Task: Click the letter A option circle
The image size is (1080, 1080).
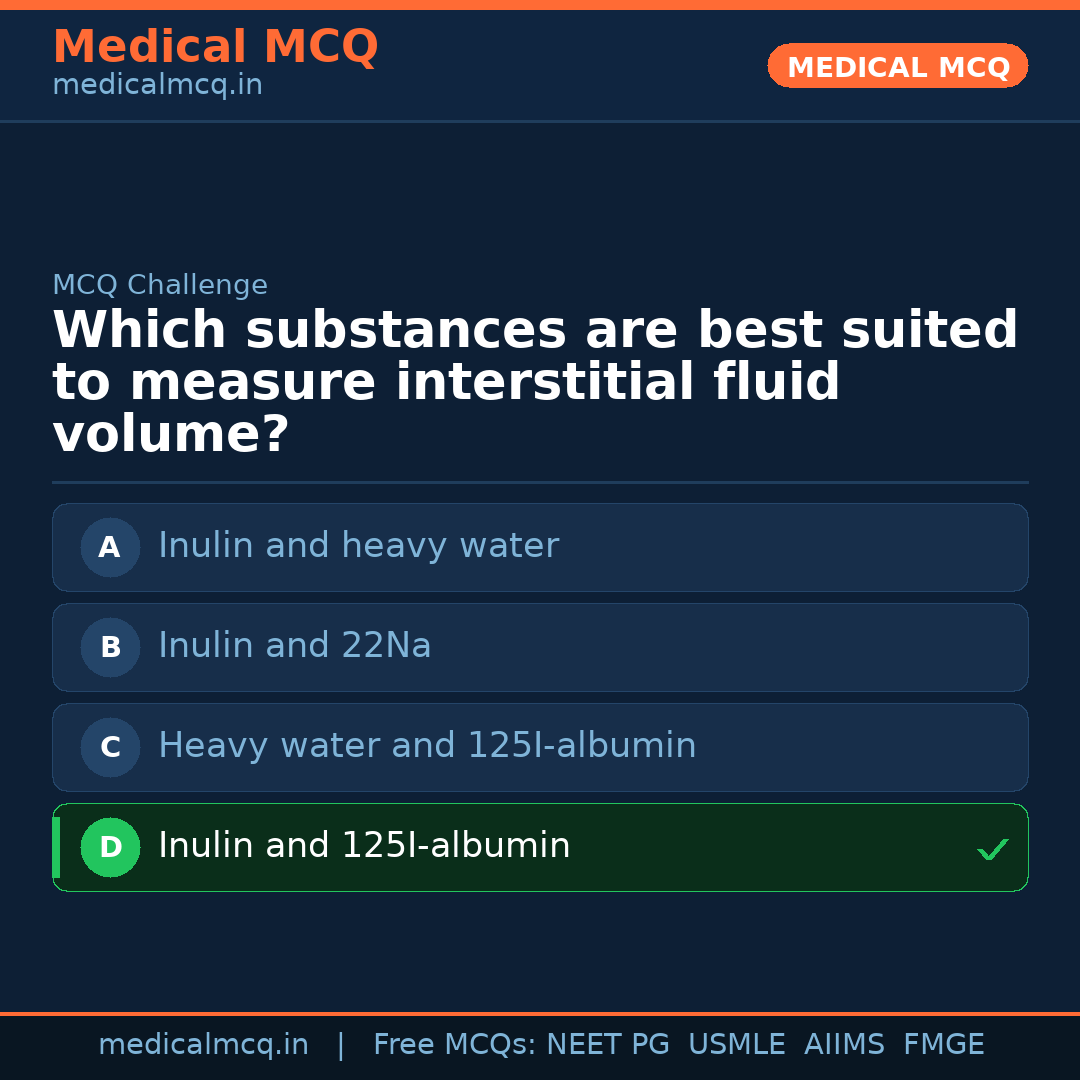Action: [110, 547]
